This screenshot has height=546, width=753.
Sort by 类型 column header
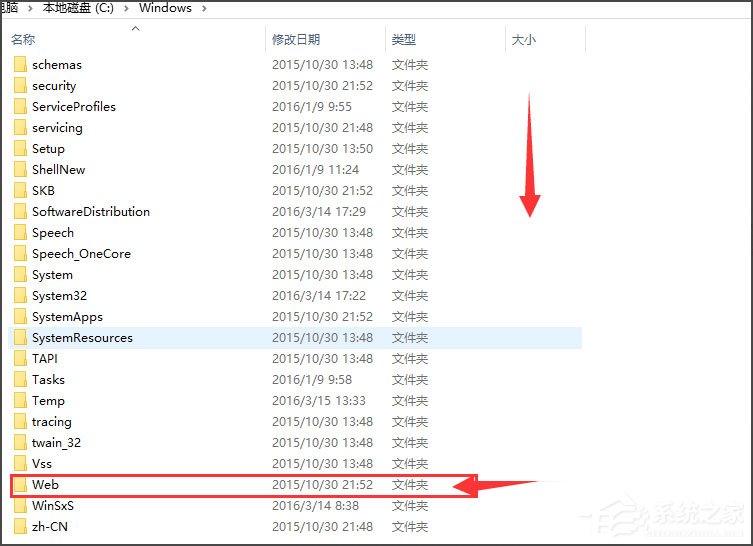[x=404, y=40]
